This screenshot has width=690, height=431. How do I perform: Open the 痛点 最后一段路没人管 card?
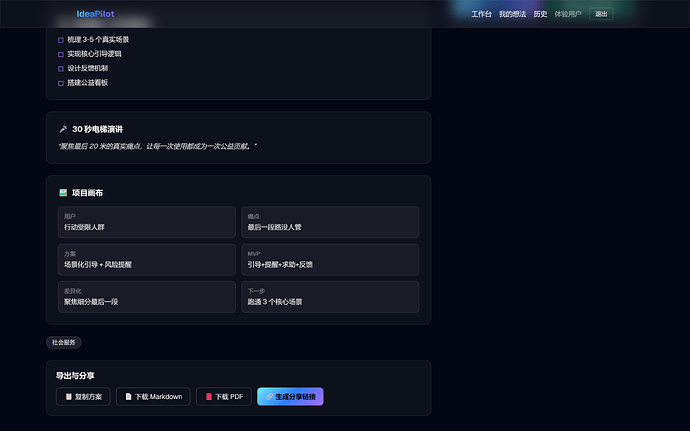click(330, 222)
